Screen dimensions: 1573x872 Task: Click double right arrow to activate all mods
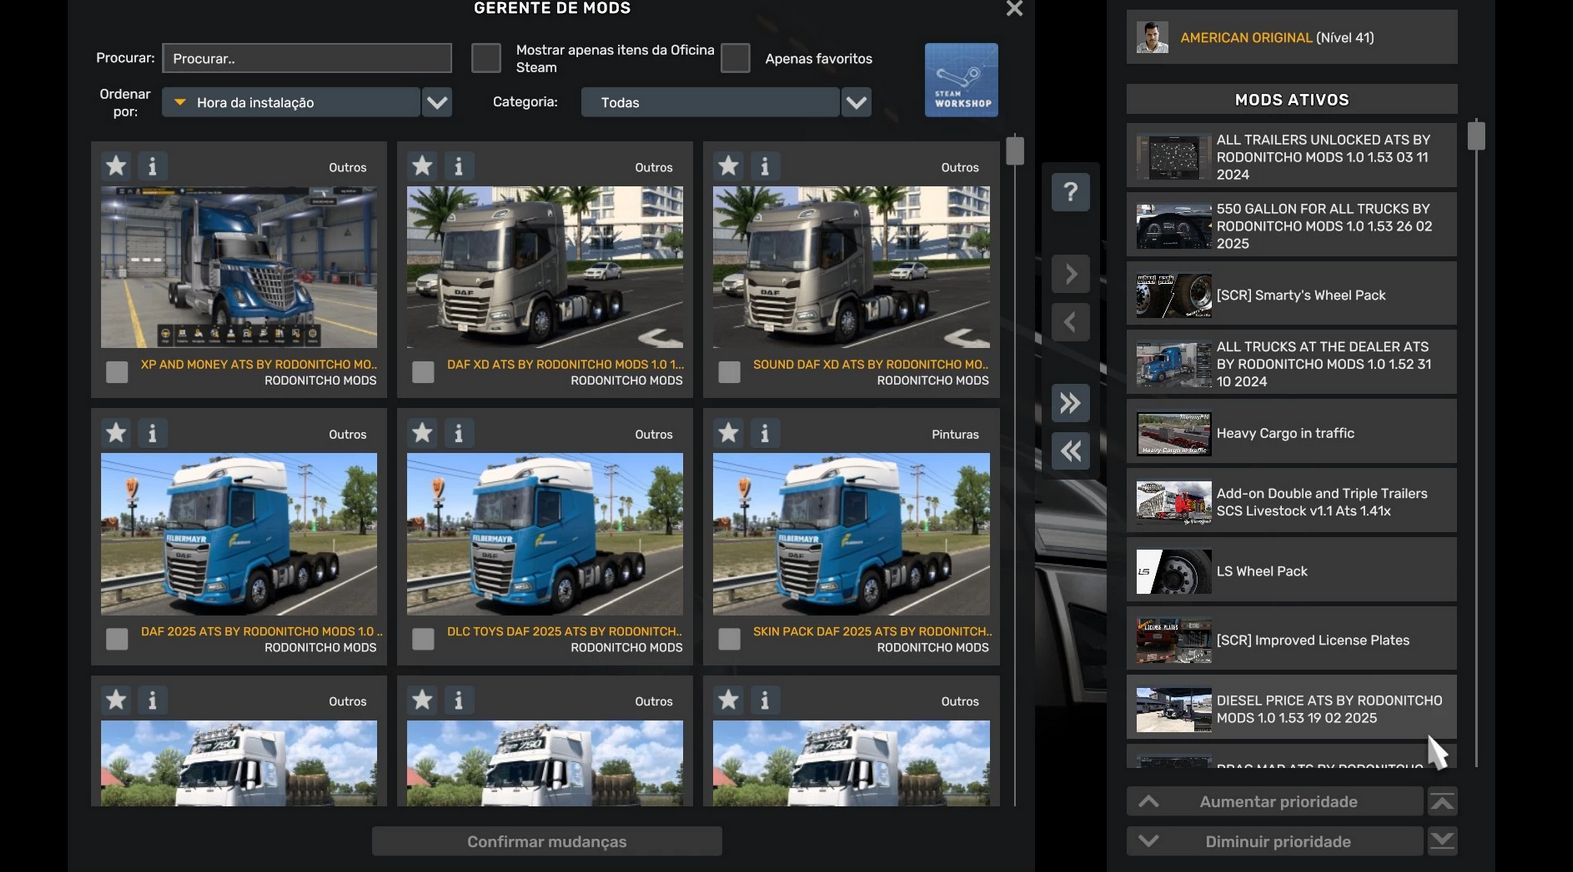click(x=1070, y=403)
